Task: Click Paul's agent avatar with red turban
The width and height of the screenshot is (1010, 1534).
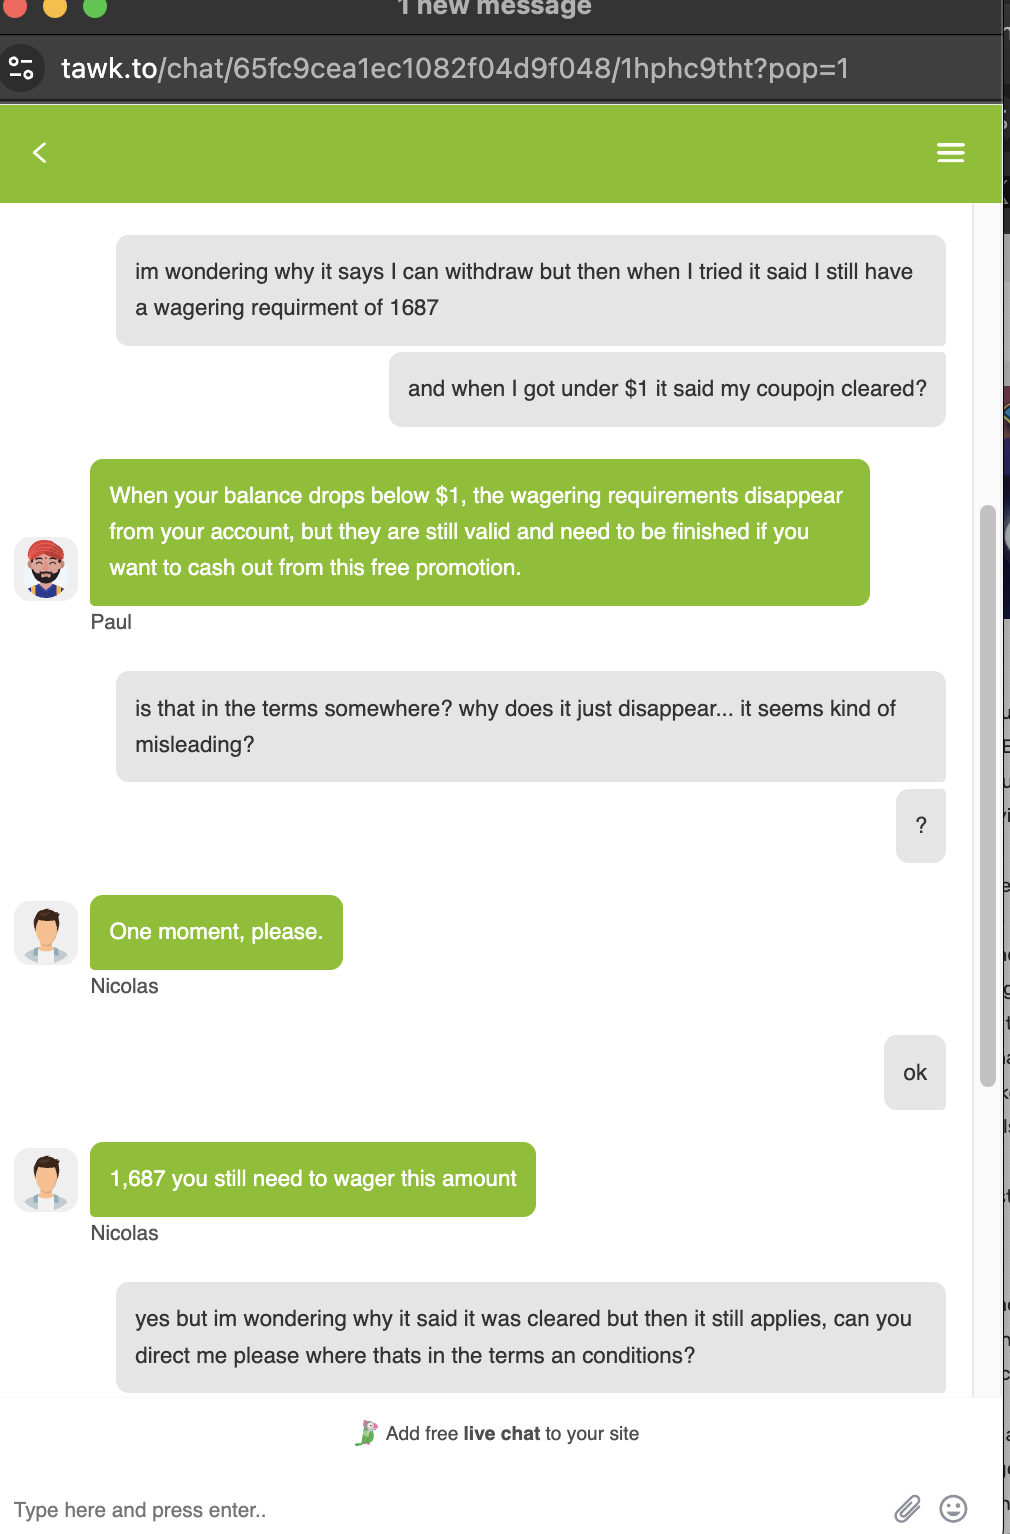Action: pos(46,568)
